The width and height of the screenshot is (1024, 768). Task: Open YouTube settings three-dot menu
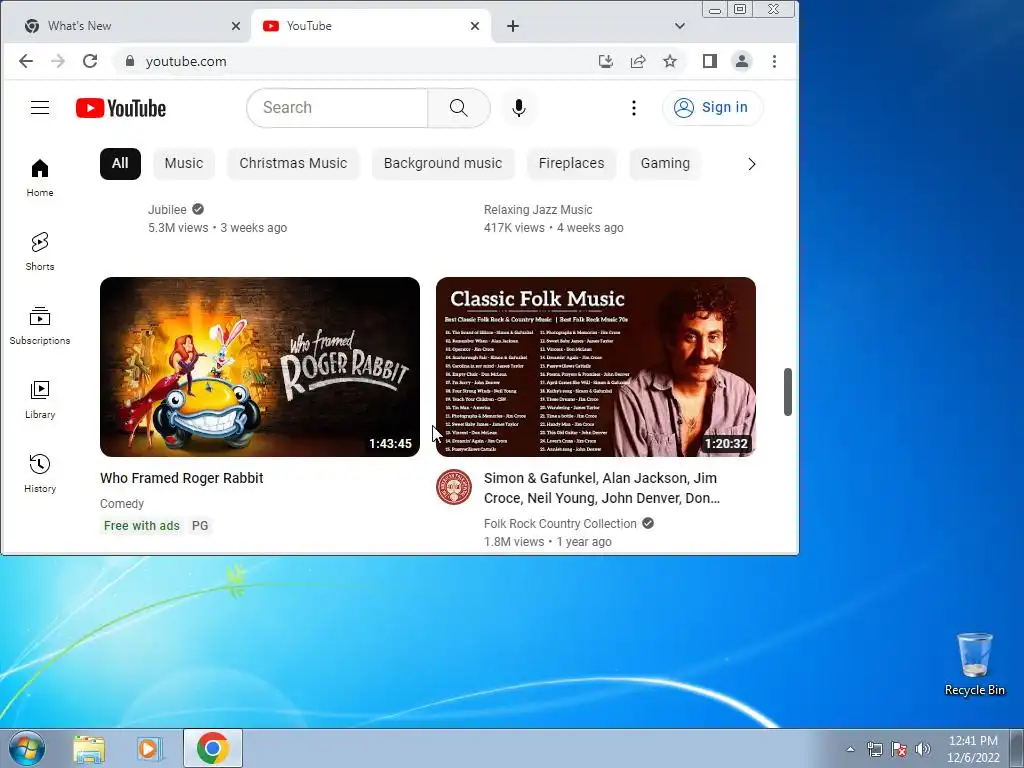633,108
